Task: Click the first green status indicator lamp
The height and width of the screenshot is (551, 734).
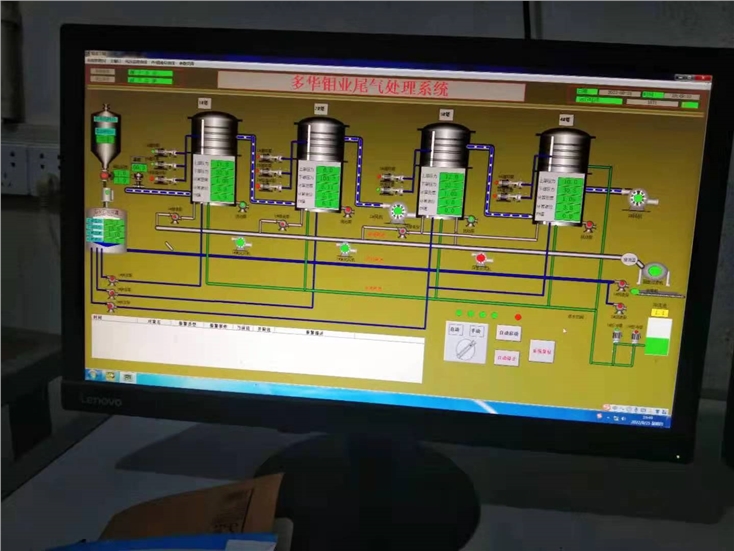Action: pos(458,313)
